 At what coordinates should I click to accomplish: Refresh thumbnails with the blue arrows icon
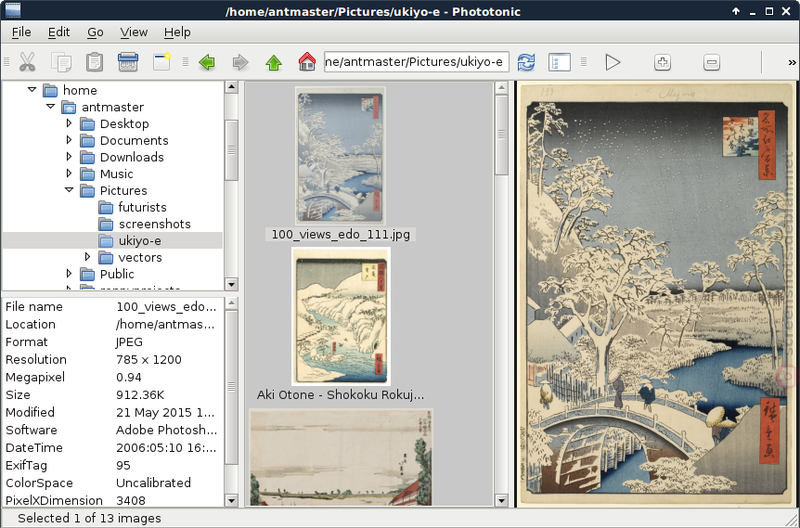tap(526, 62)
